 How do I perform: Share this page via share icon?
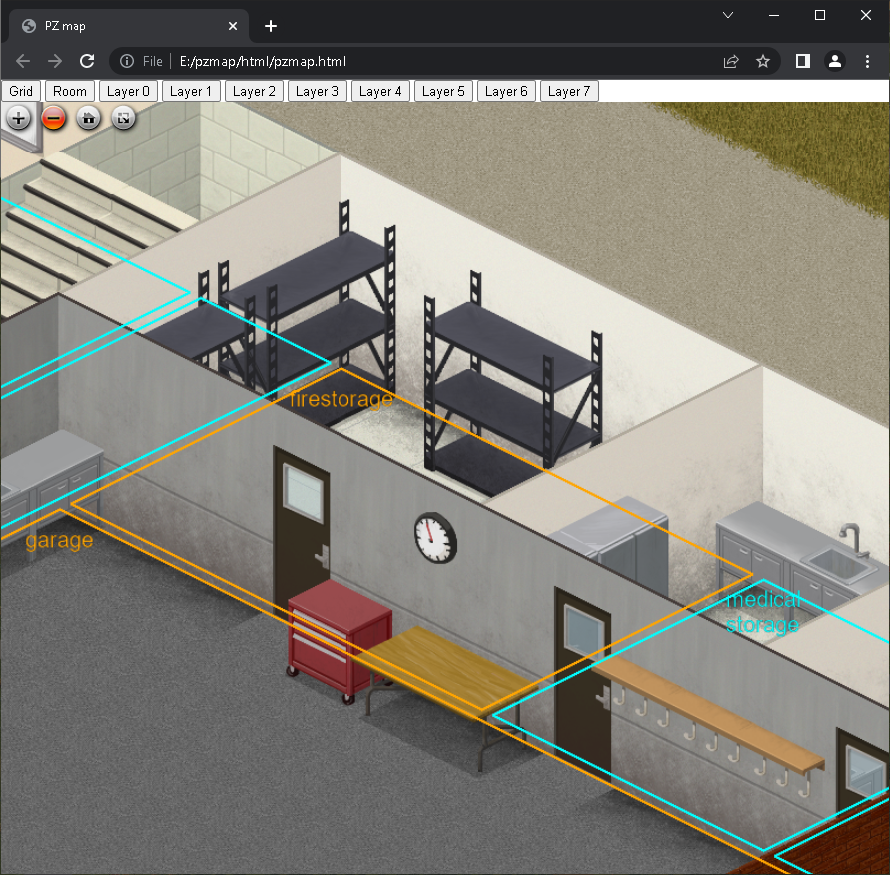(731, 61)
